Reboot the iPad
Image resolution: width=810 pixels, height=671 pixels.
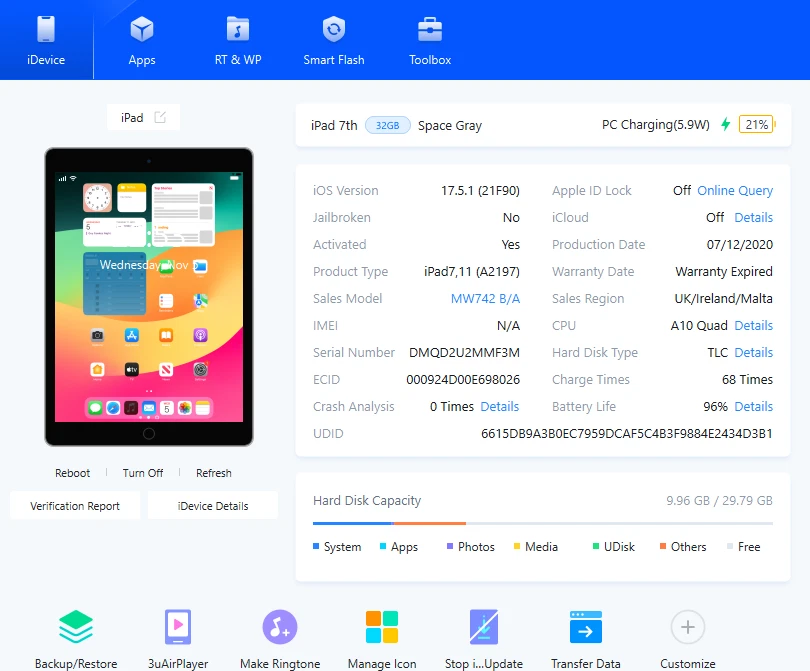[x=72, y=473]
